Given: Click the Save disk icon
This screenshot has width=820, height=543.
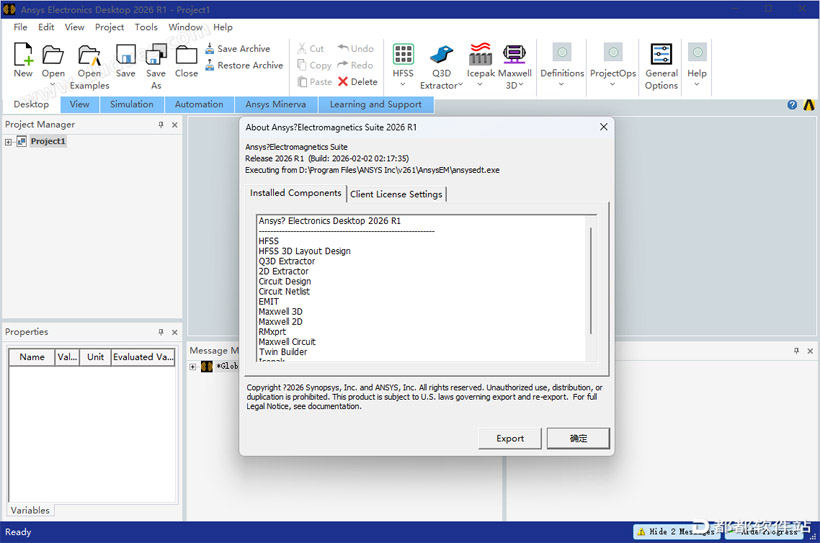Looking at the screenshot, I should tap(126, 54).
